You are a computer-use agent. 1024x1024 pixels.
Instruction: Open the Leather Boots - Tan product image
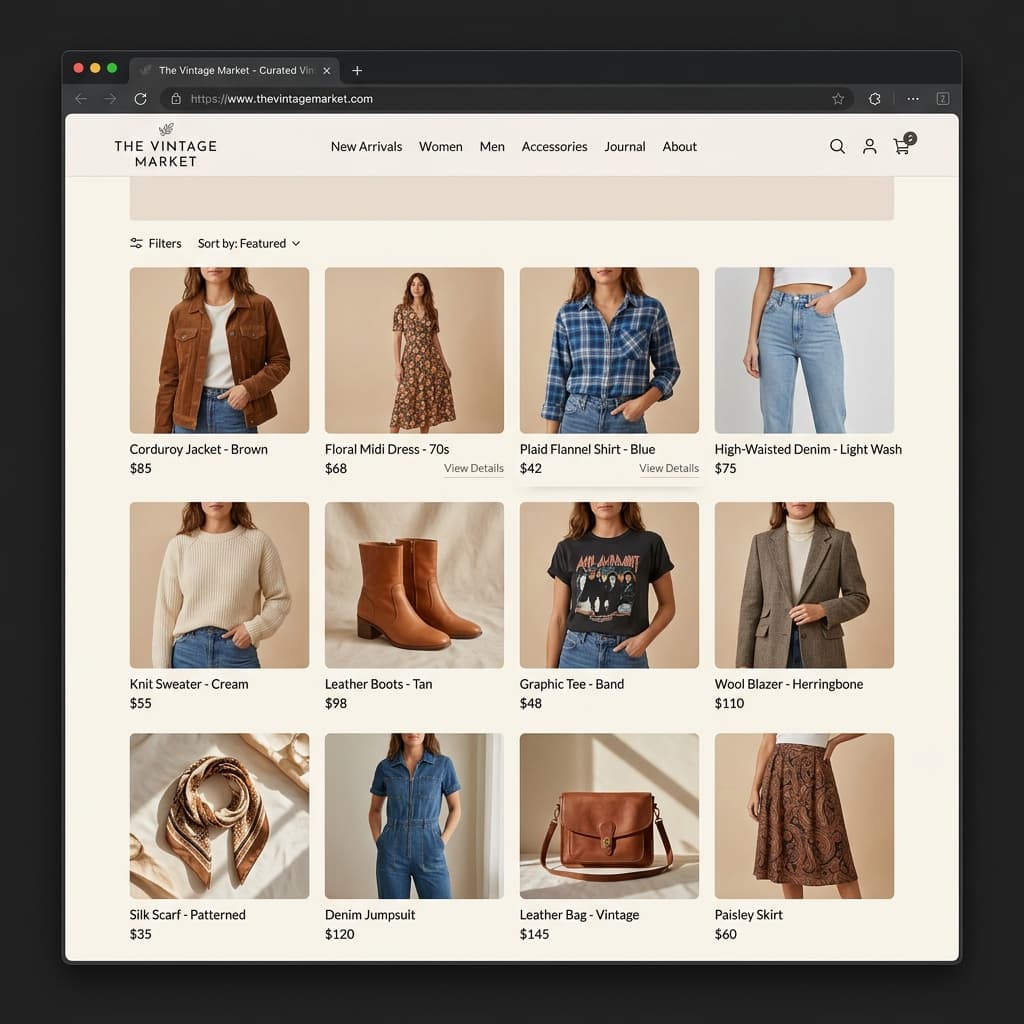pyautogui.click(x=413, y=585)
